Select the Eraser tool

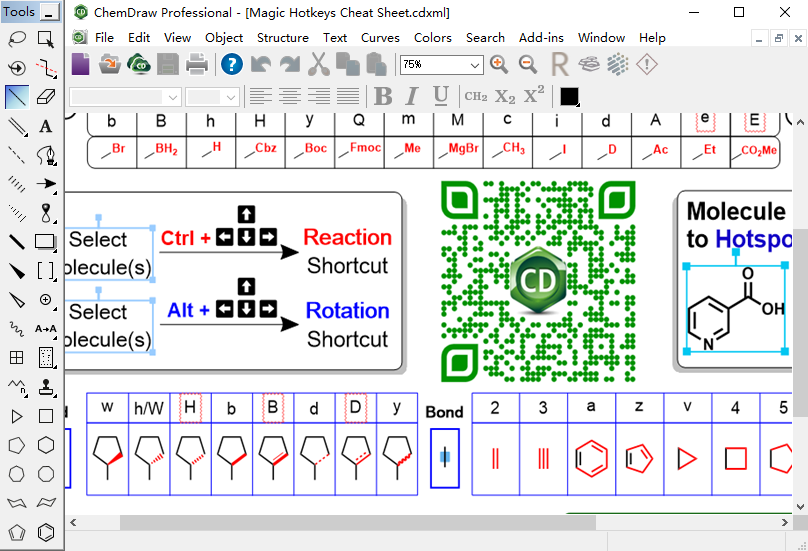[x=46, y=97]
